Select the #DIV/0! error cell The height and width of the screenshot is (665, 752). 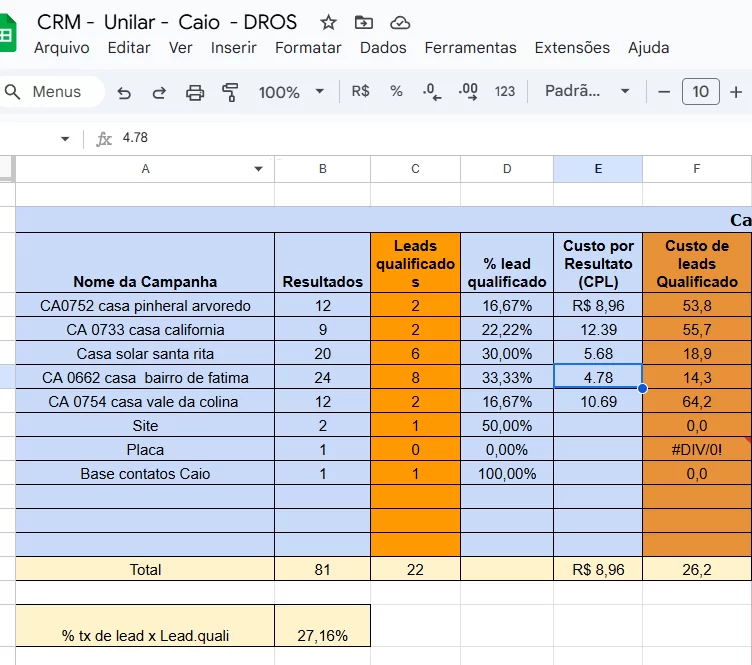tap(697, 450)
